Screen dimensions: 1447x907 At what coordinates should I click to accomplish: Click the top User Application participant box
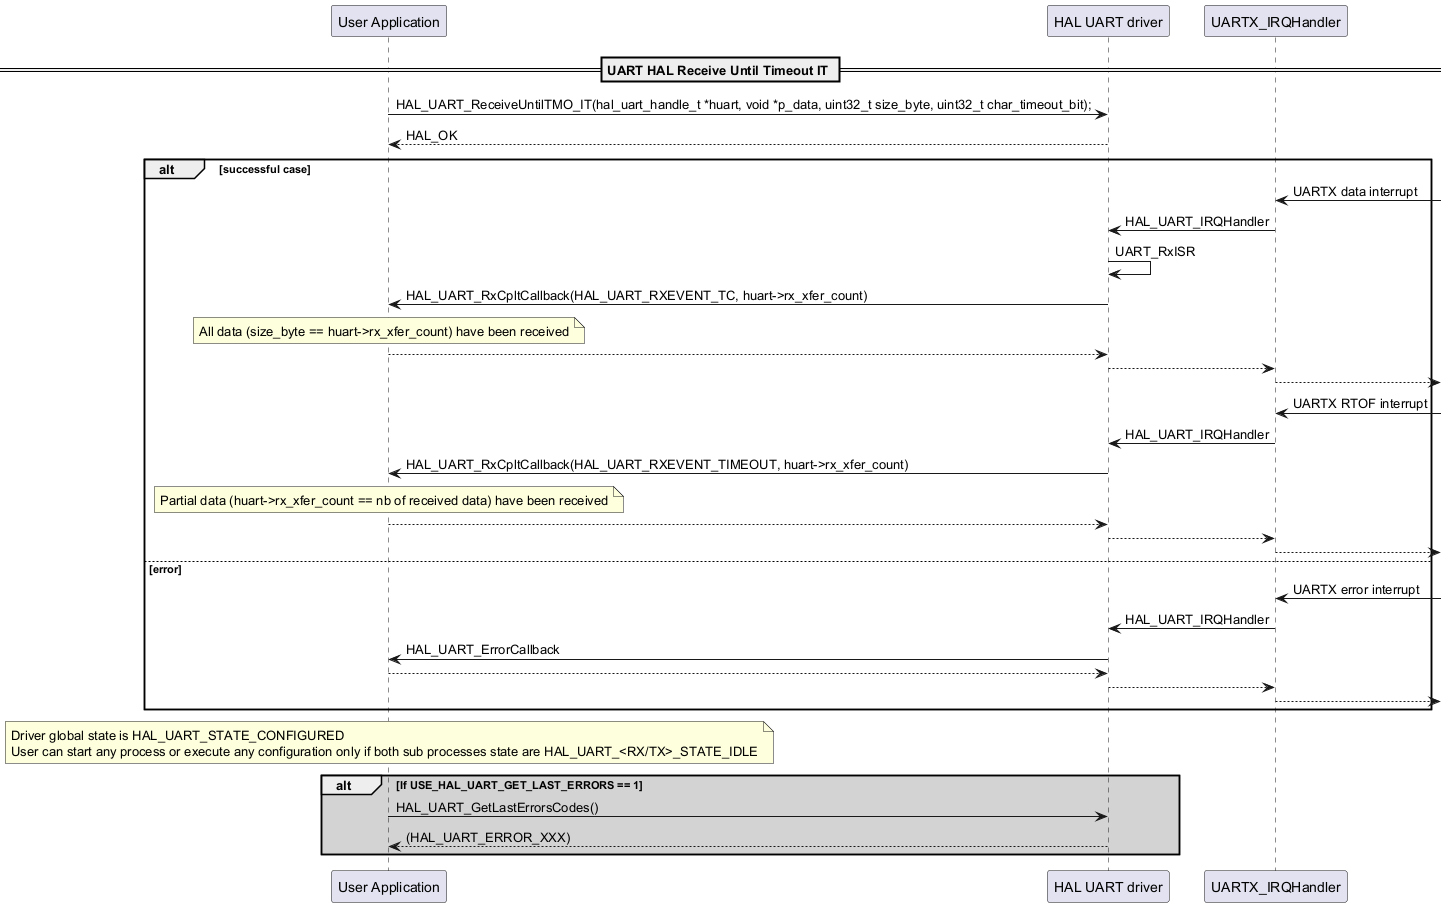(389, 22)
